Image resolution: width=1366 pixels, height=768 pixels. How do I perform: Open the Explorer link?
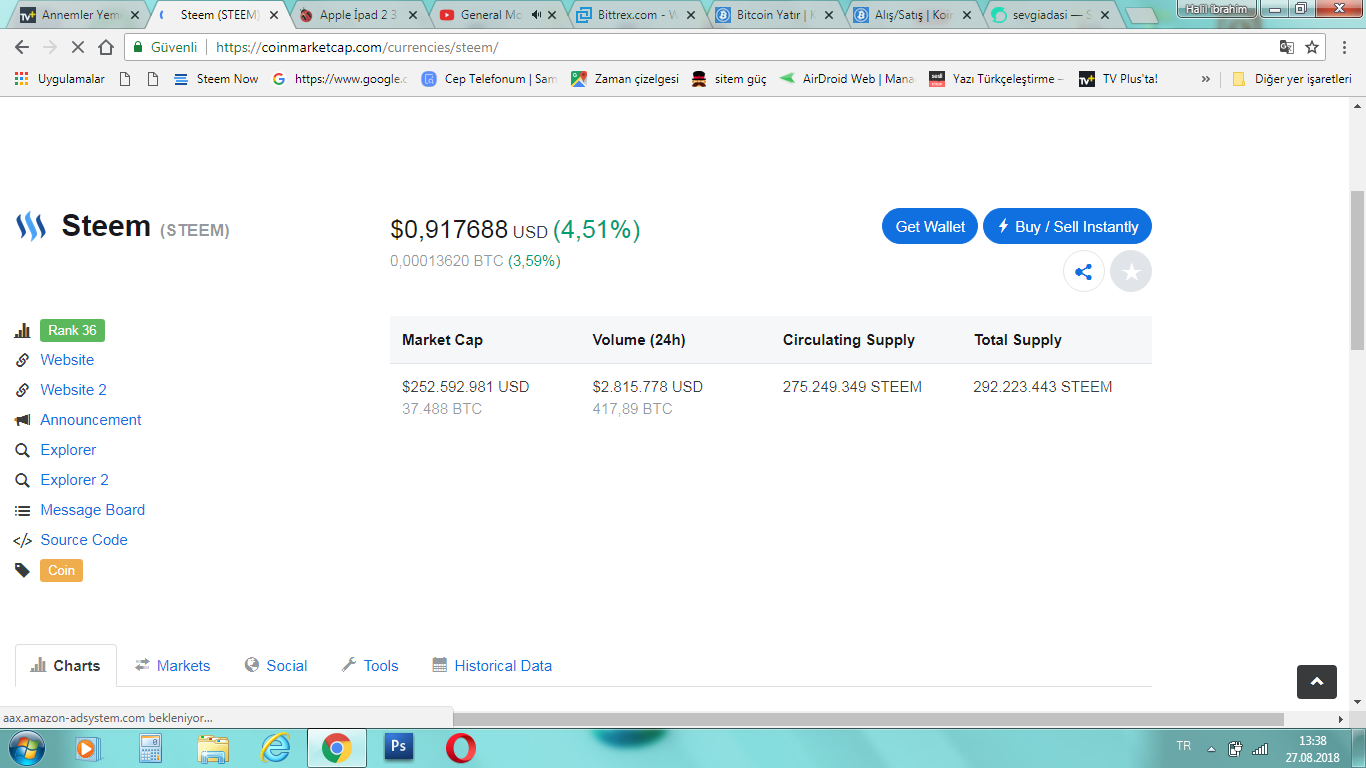pos(68,450)
